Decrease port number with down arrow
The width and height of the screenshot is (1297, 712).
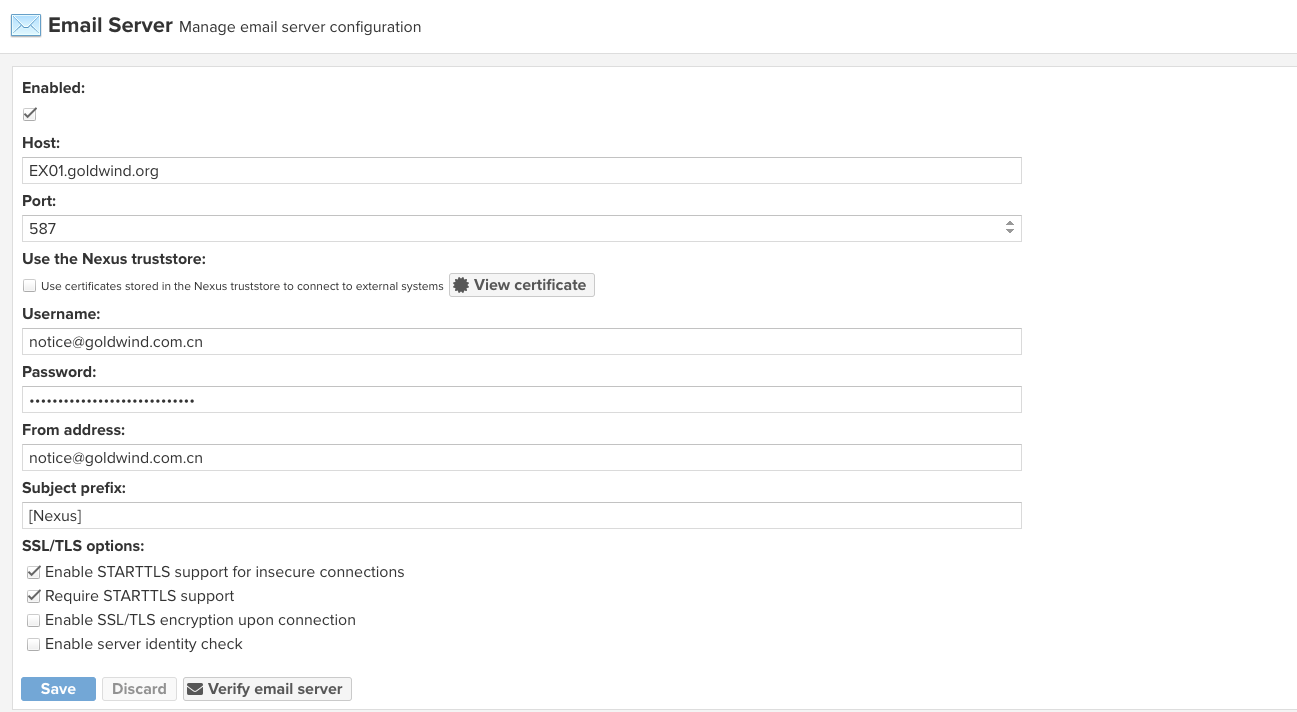pos(1010,233)
